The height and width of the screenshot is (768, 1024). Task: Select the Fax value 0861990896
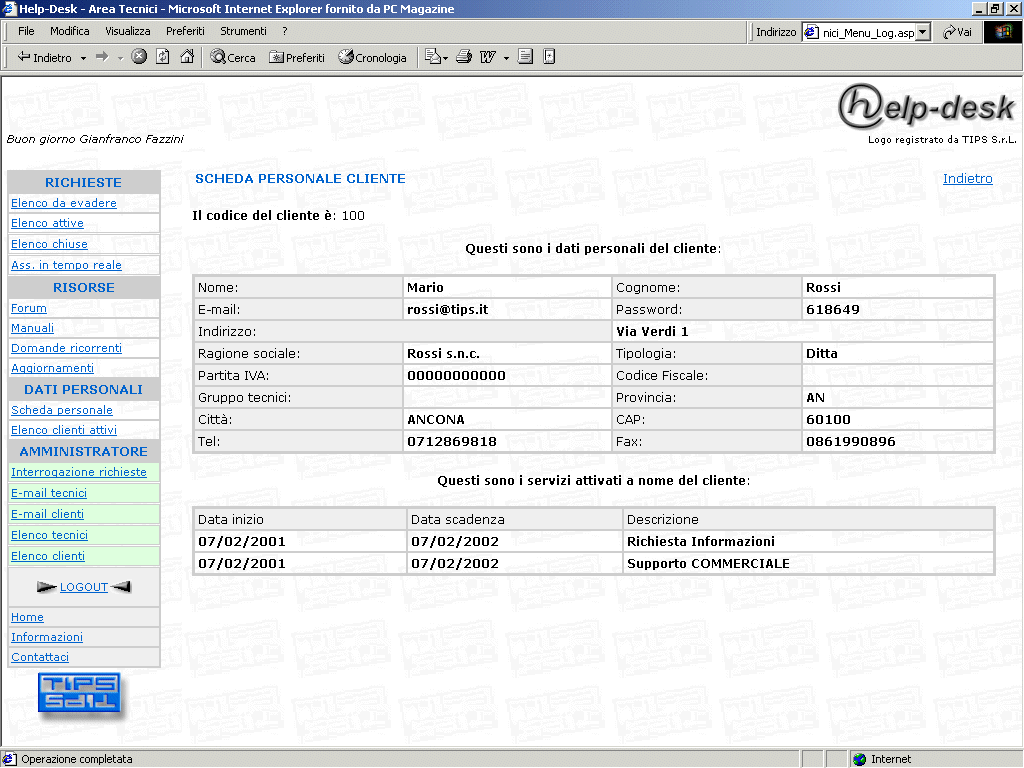point(851,441)
